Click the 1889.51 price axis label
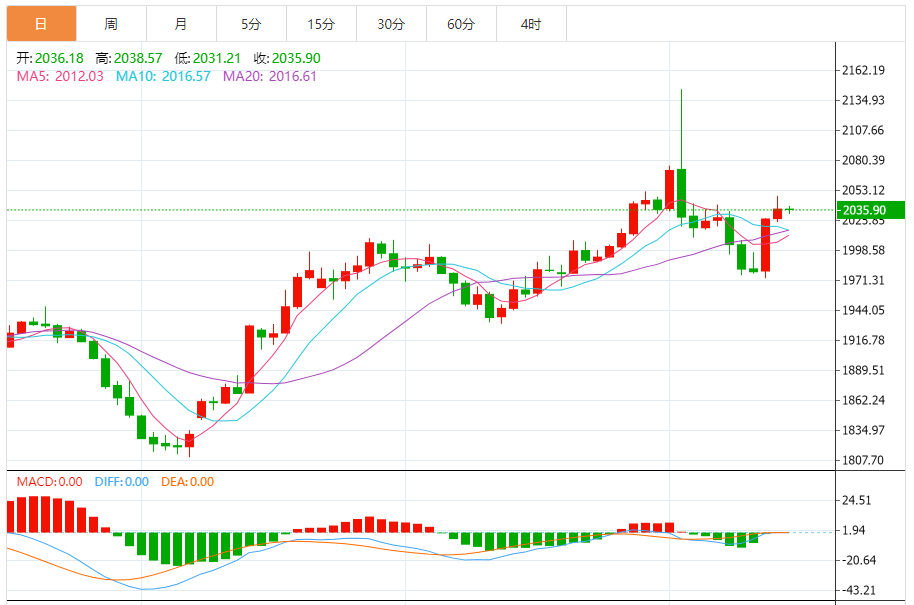The image size is (914, 605). 863,371
